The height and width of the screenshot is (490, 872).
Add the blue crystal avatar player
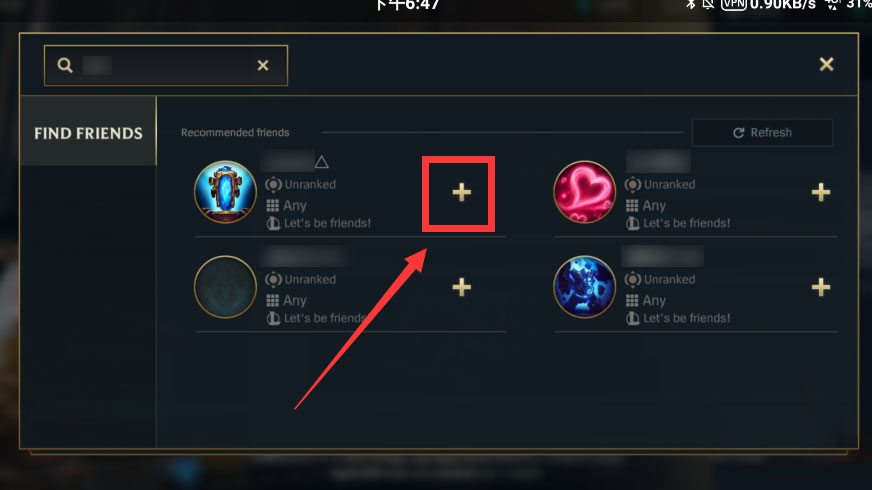point(820,288)
